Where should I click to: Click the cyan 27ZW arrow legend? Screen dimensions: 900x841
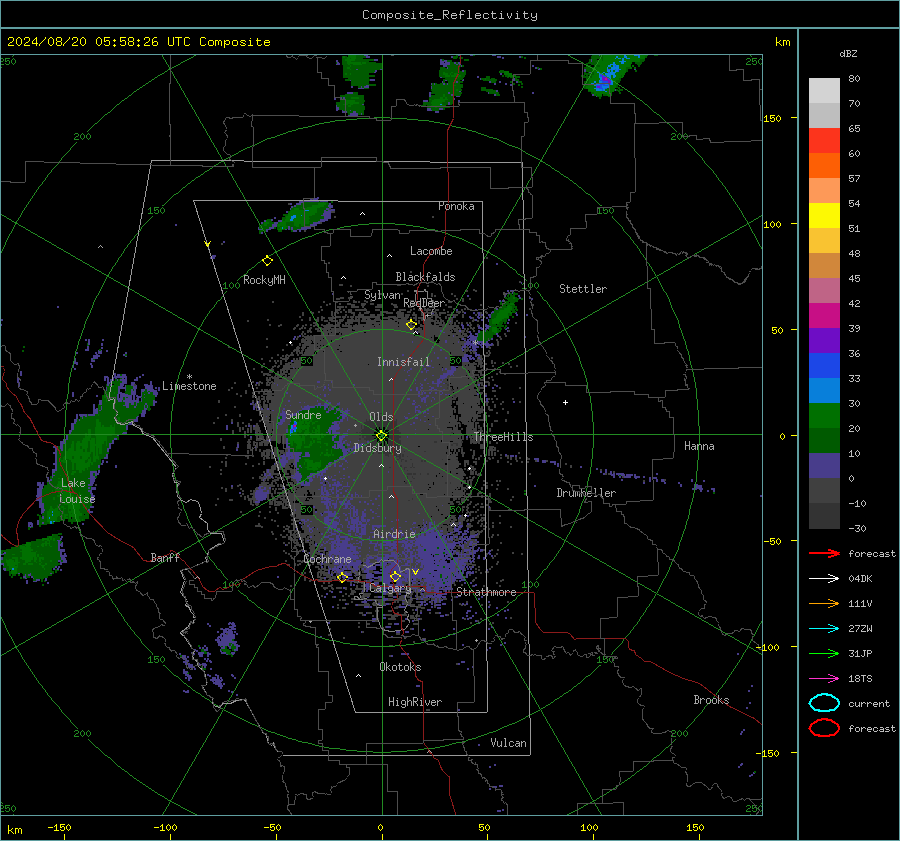click(824, 629)
